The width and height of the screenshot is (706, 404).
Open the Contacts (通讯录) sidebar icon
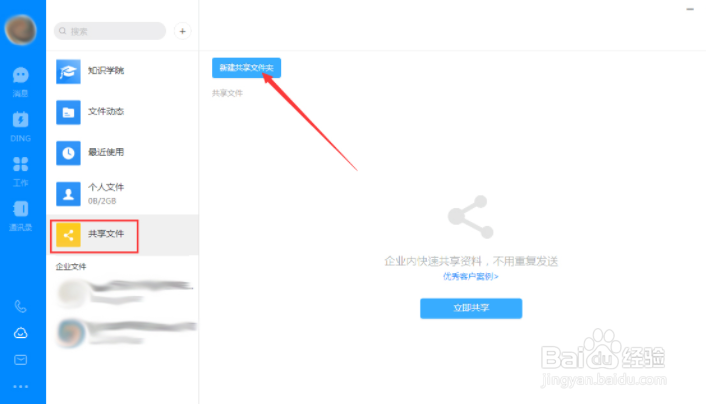[20, 216]
